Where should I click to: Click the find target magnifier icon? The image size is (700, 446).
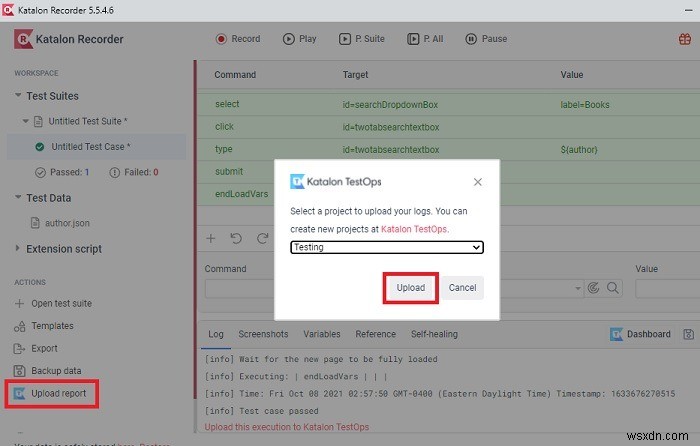coord(613,288)
